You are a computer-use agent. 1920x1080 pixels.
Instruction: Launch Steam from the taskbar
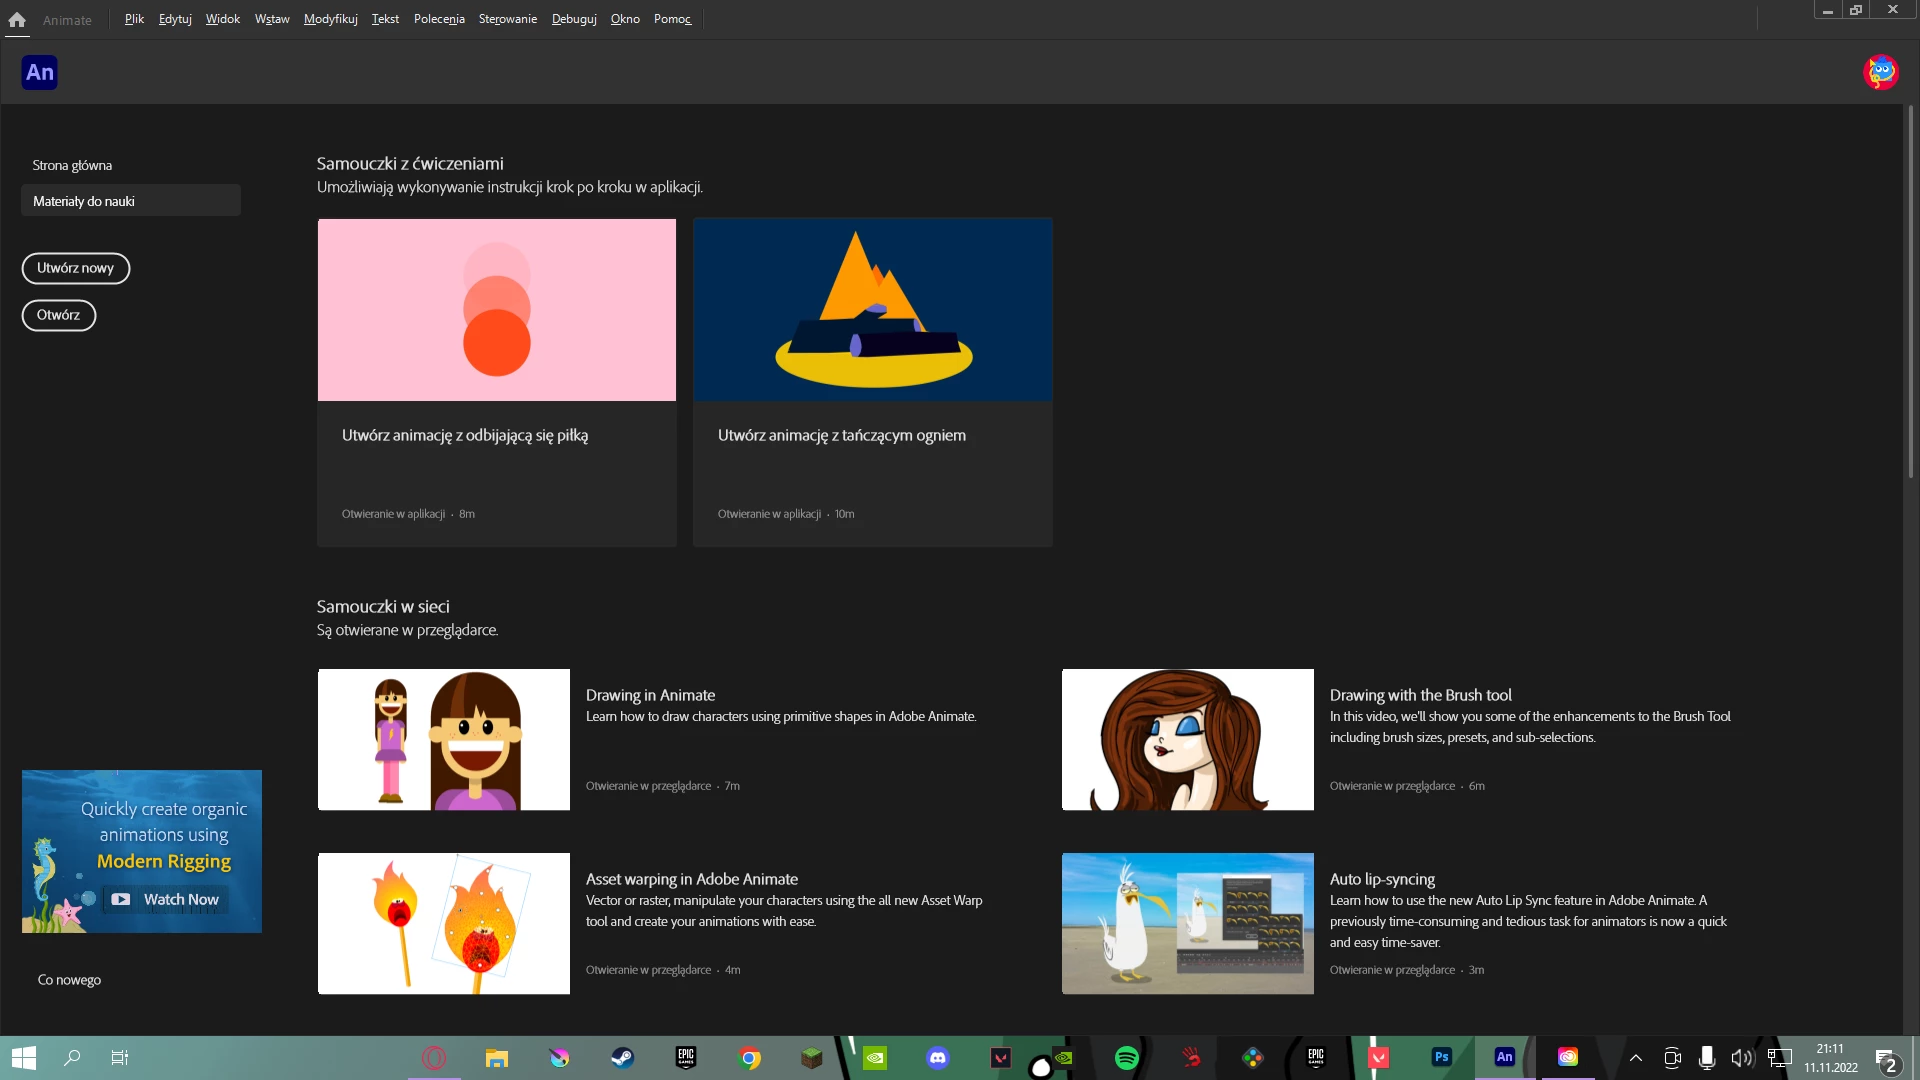622,1057
